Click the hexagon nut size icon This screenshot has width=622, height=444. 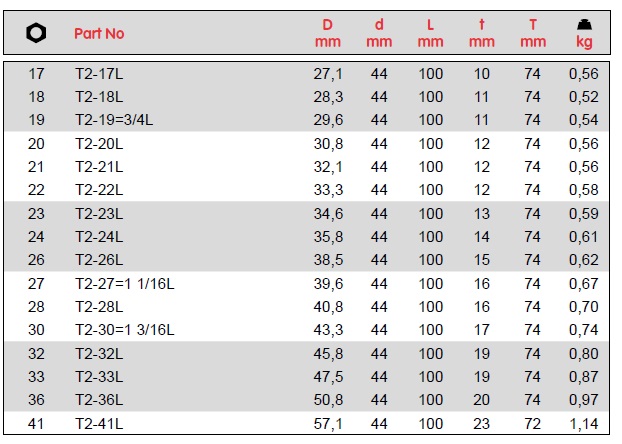[x=36, y=33]
